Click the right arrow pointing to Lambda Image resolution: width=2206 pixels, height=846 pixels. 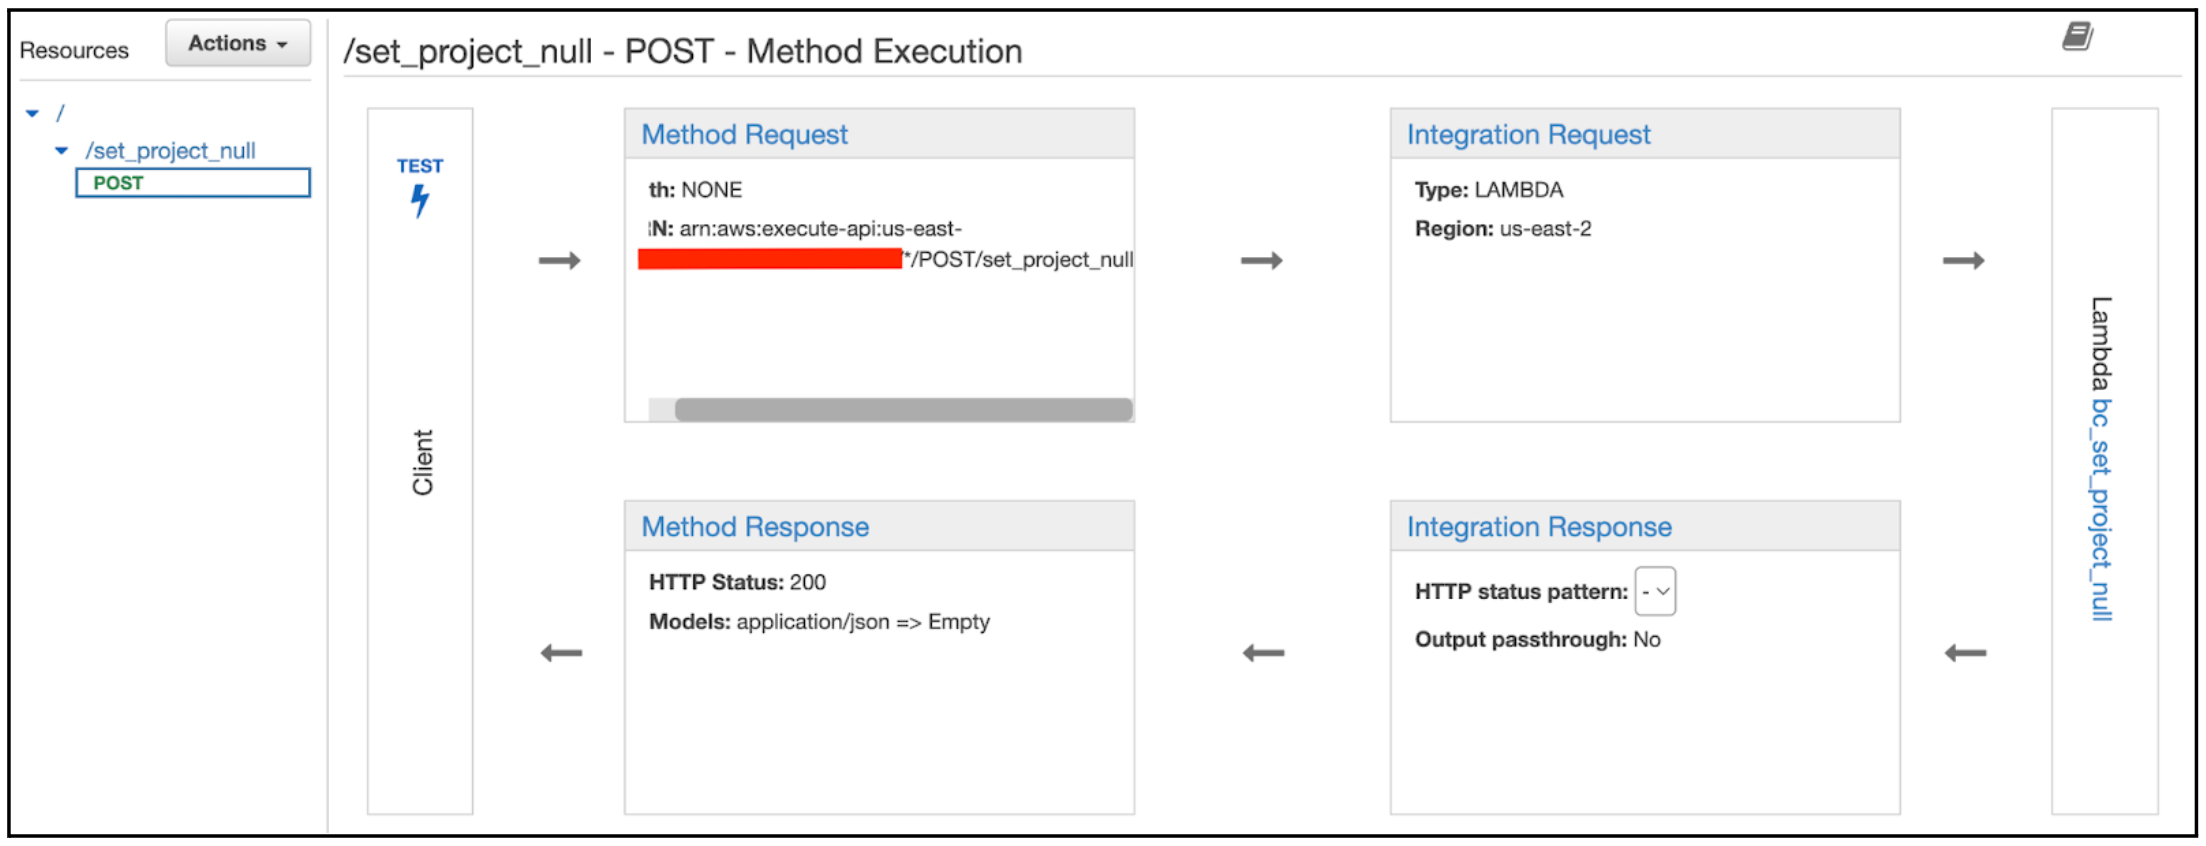point(1963,261)
